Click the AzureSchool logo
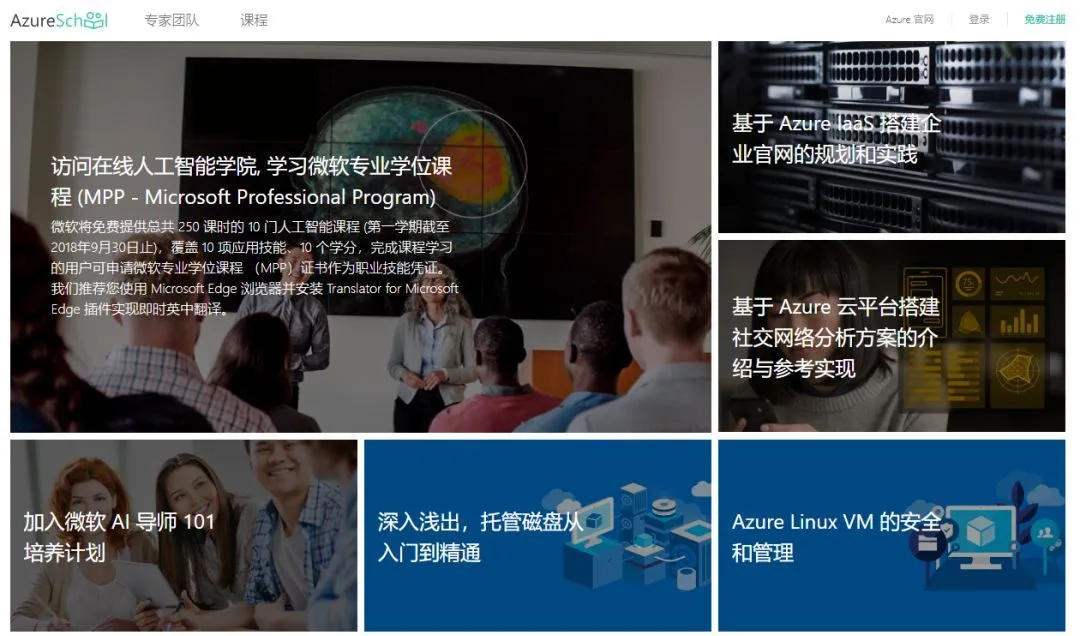The width and height of the screenshot is (1080, 636). pyautogui.click(x=59, y=20)
